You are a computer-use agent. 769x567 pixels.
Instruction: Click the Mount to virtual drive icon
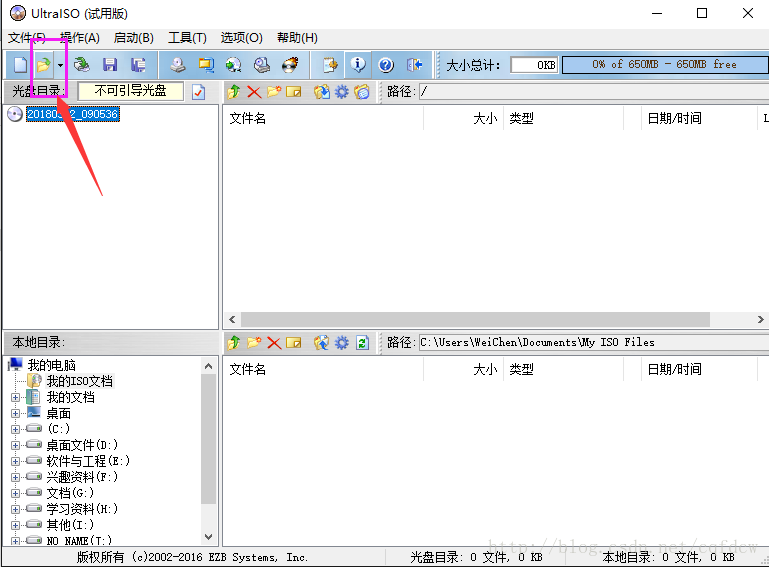(262, 65)
